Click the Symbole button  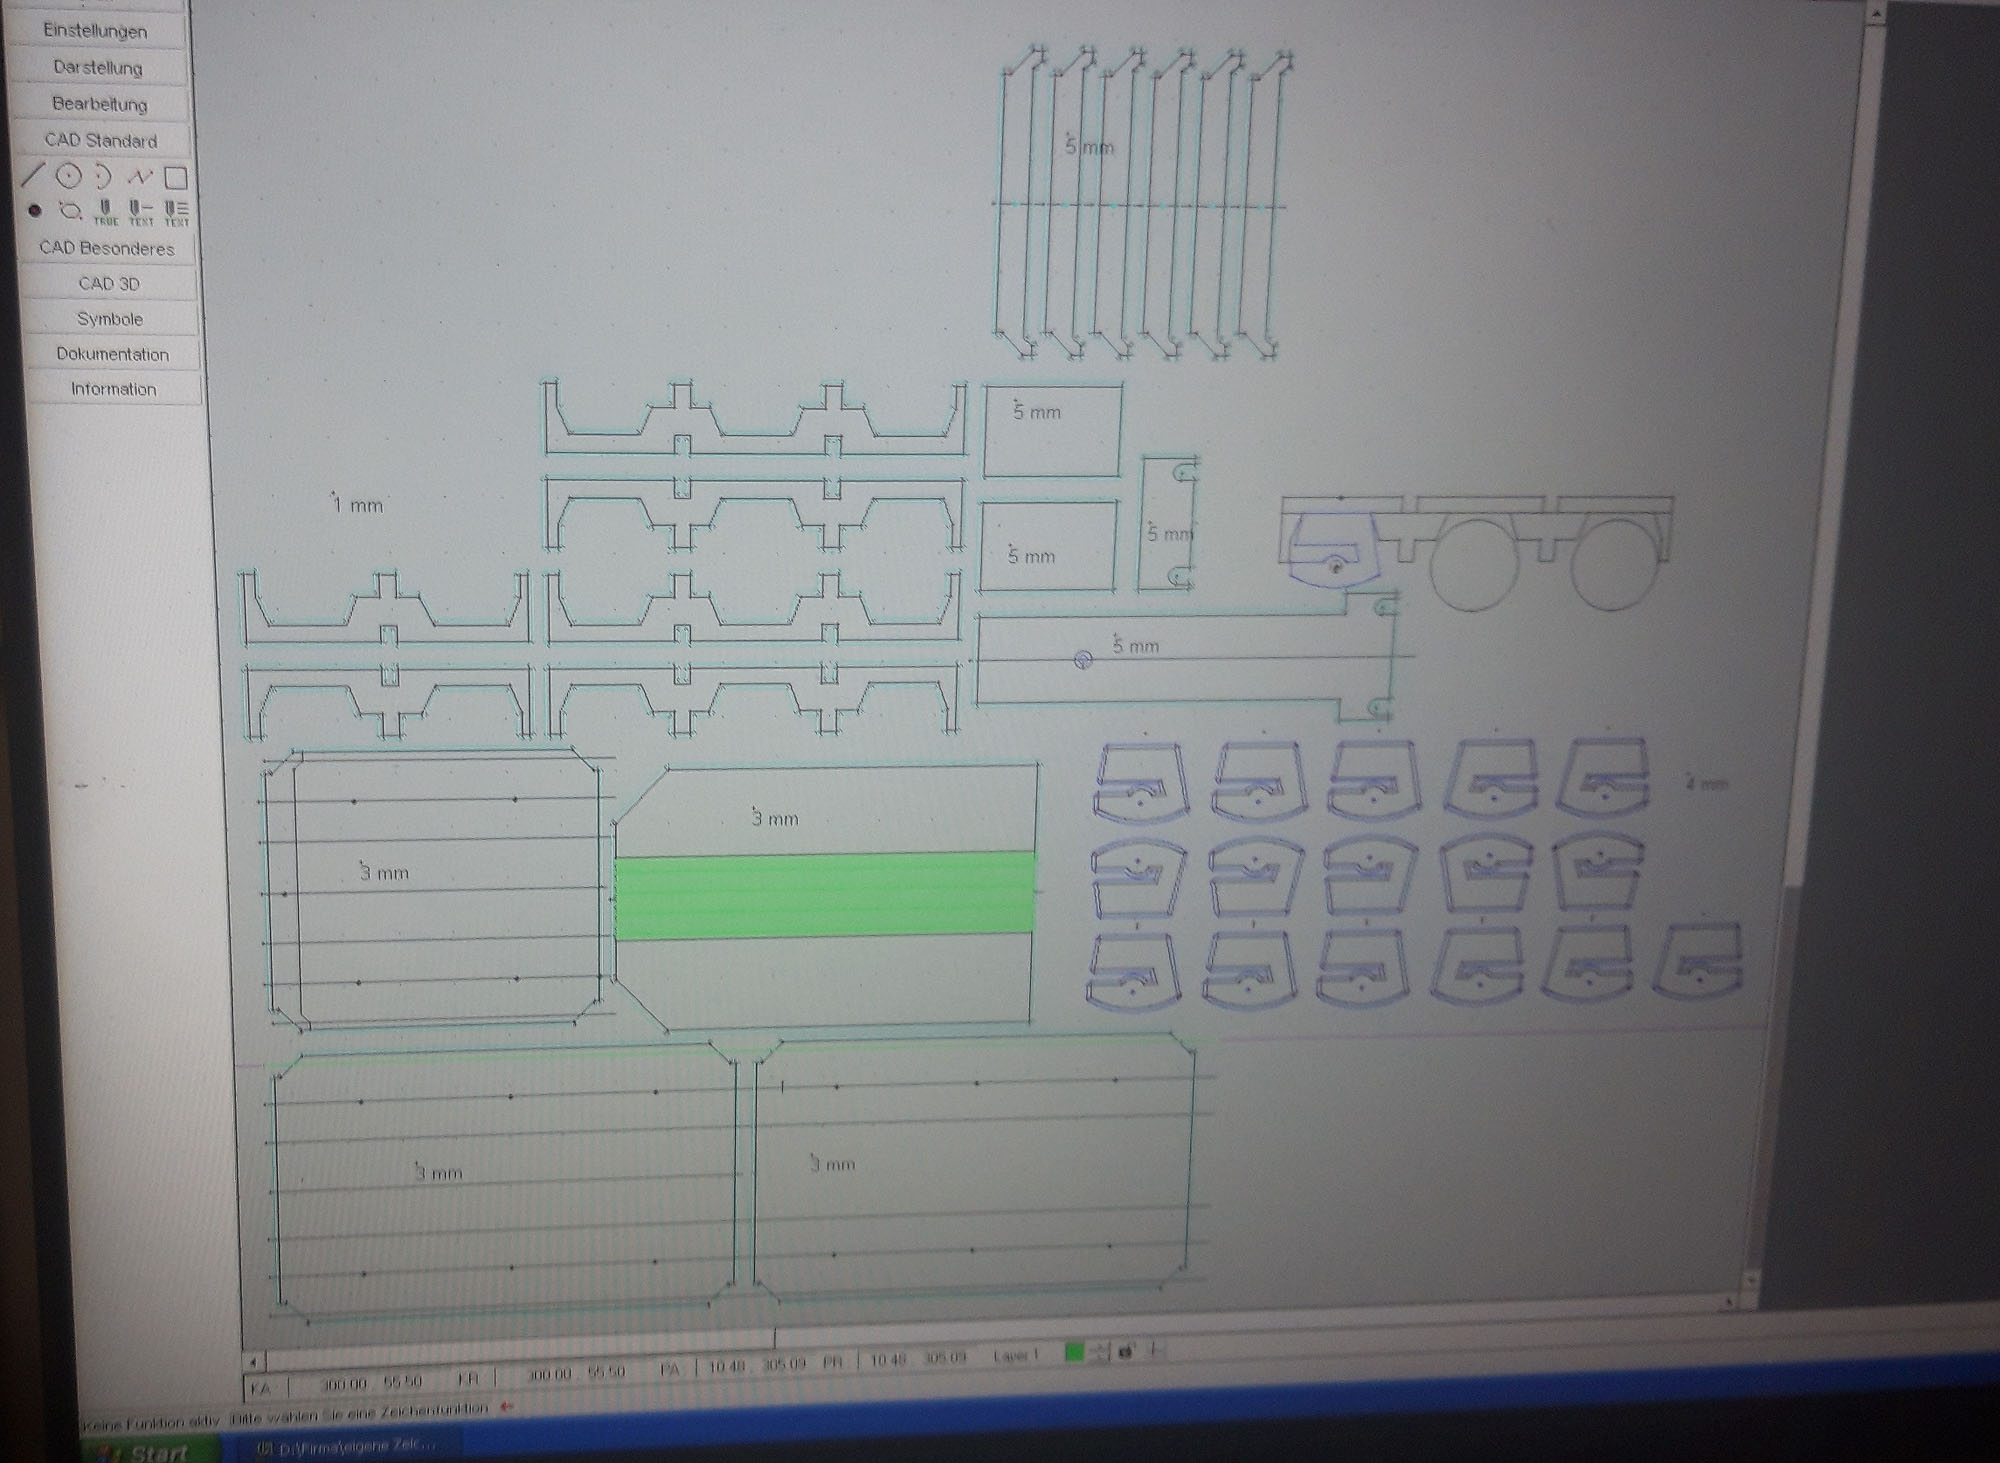point(110,319)
